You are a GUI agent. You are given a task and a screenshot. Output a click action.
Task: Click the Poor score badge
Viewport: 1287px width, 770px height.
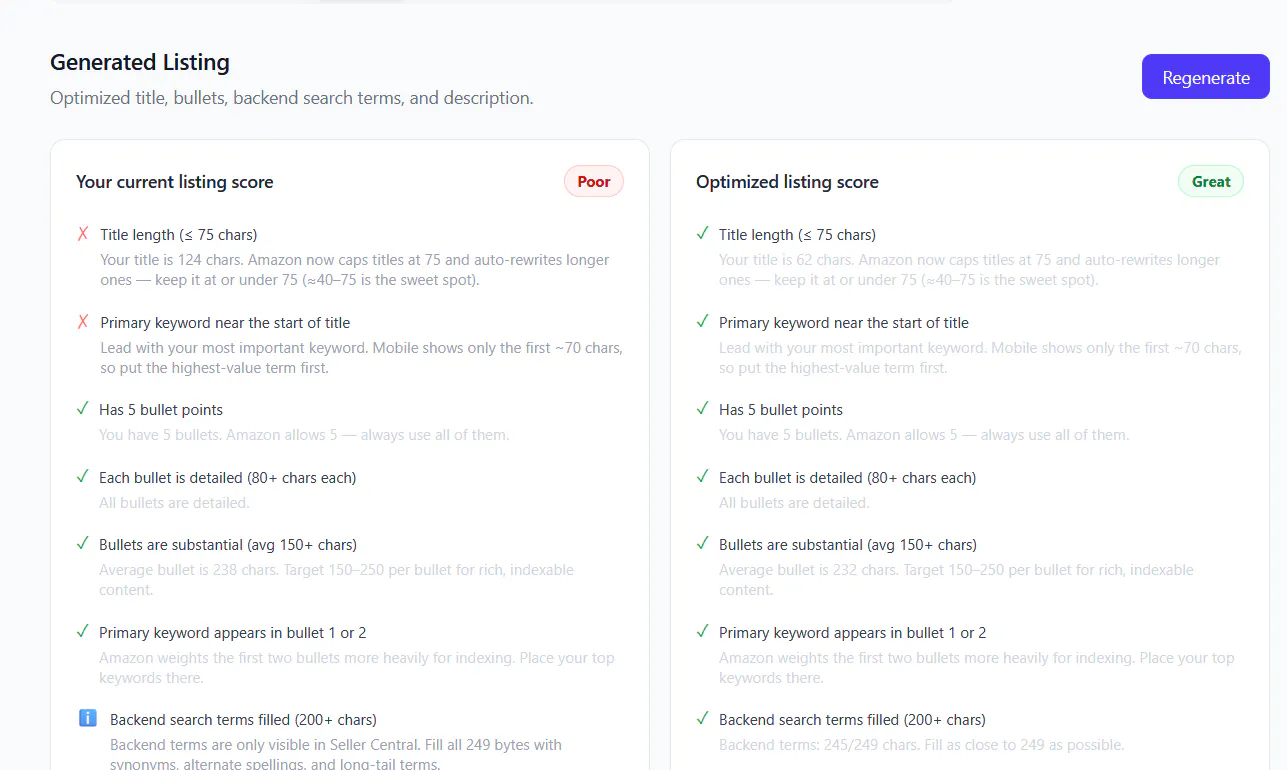tap(594, 182)
